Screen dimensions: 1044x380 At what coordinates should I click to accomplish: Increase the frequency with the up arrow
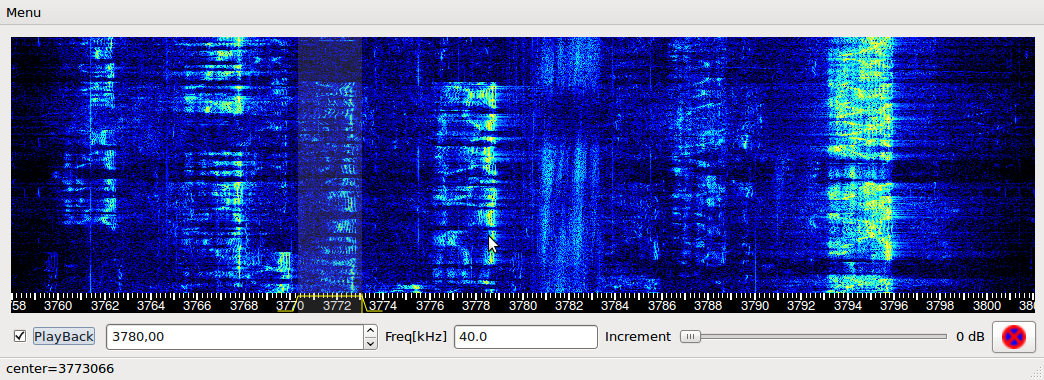(371, 331)
